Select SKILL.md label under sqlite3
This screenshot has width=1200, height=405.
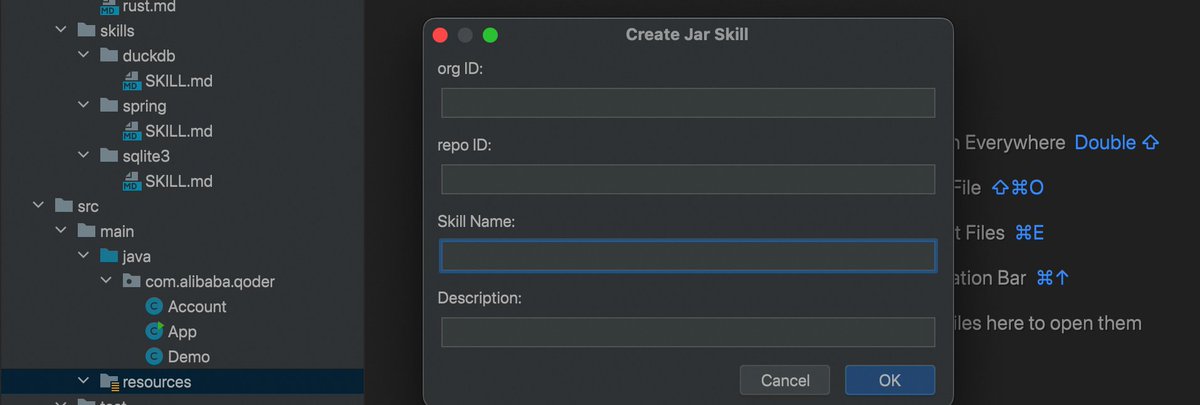tap(179, 181)
